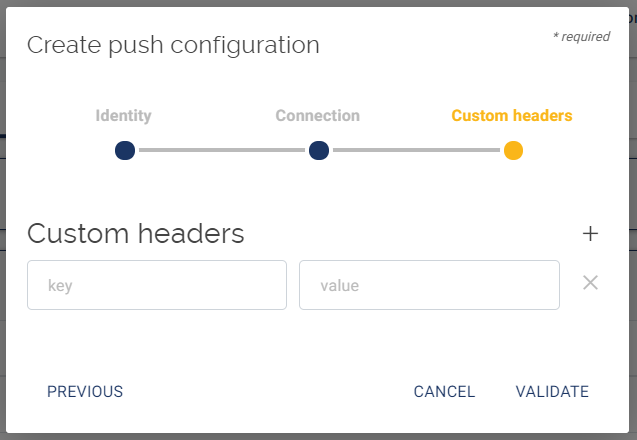Click the 'key' placeholder text
Viewport: 637px width, 440px height.
tap(60, 286)
